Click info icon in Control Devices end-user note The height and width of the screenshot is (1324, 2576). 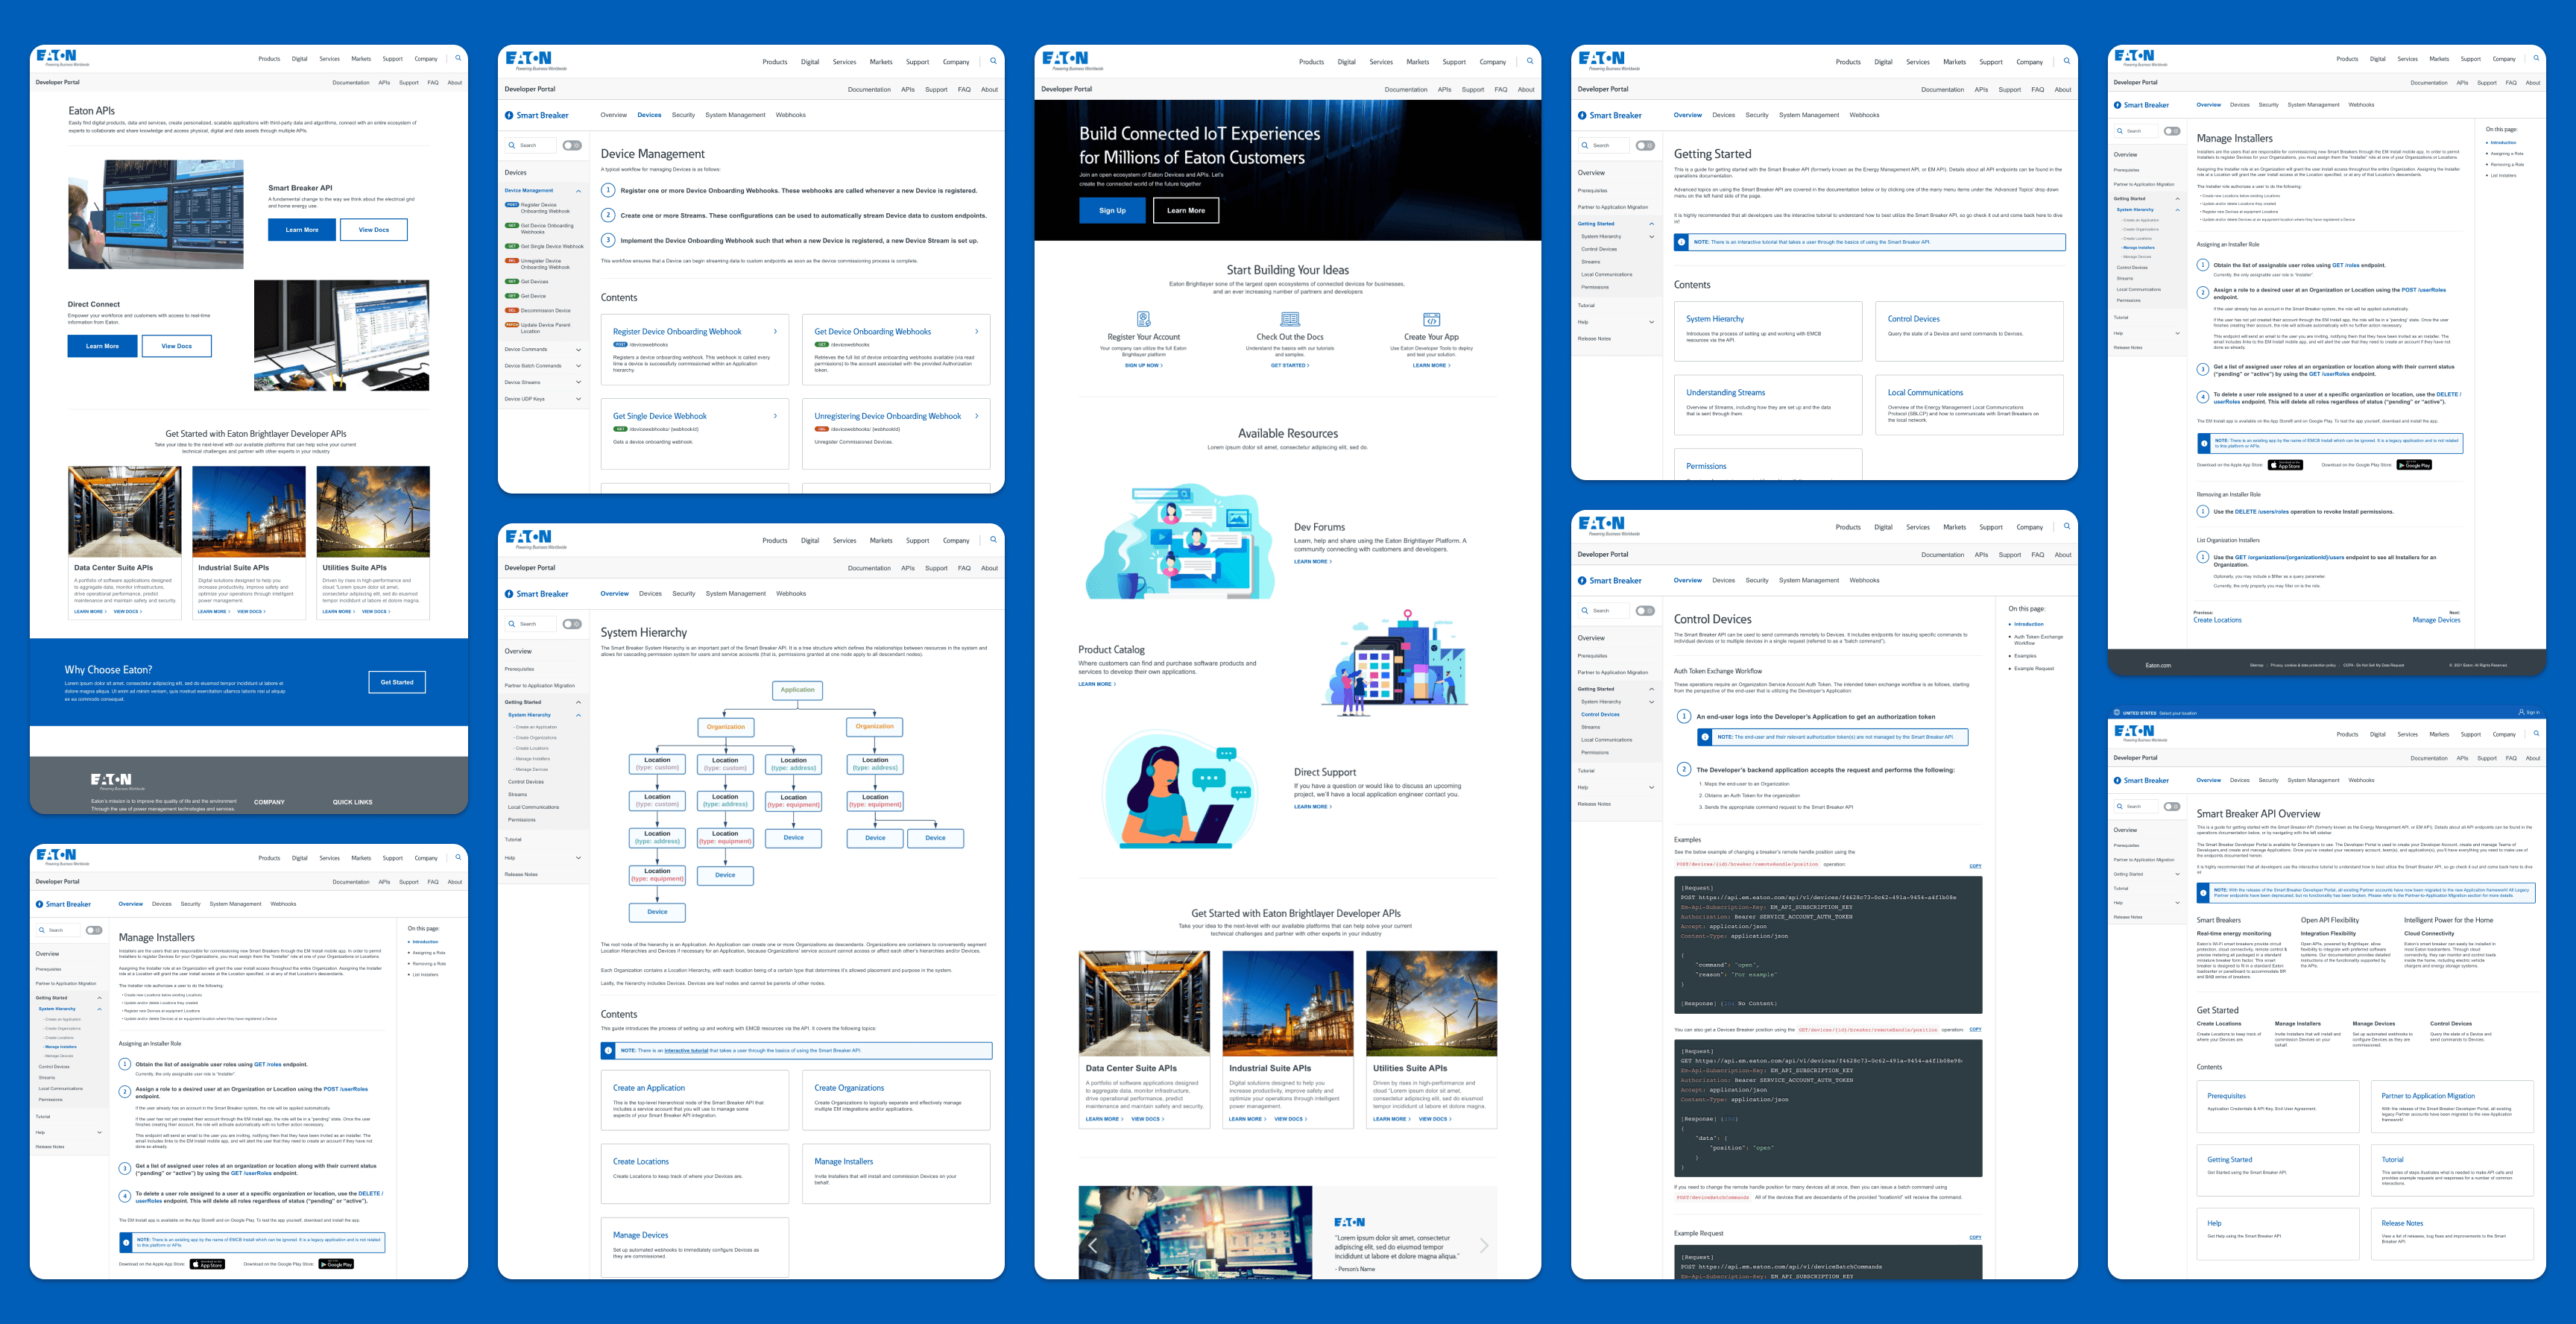click(1704, 737)
